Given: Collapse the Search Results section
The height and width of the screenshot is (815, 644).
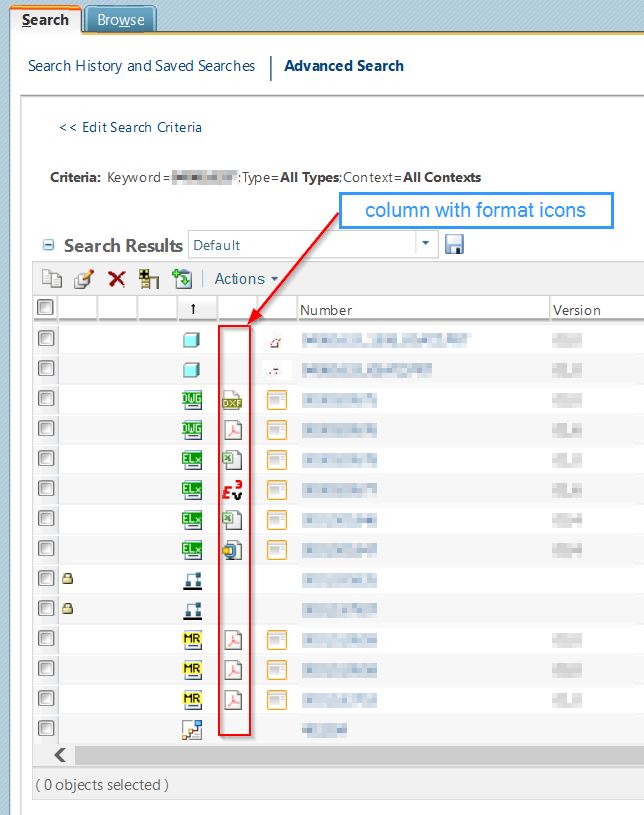Looking at the screenshot, I should [x=48, y=245].
